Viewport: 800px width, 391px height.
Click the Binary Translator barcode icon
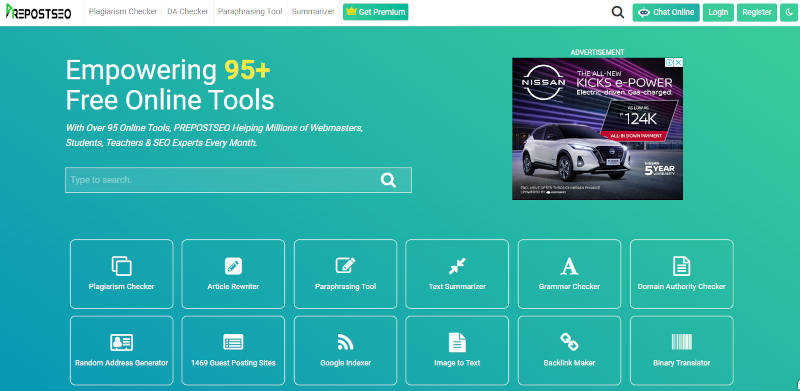tap(682, 342)
